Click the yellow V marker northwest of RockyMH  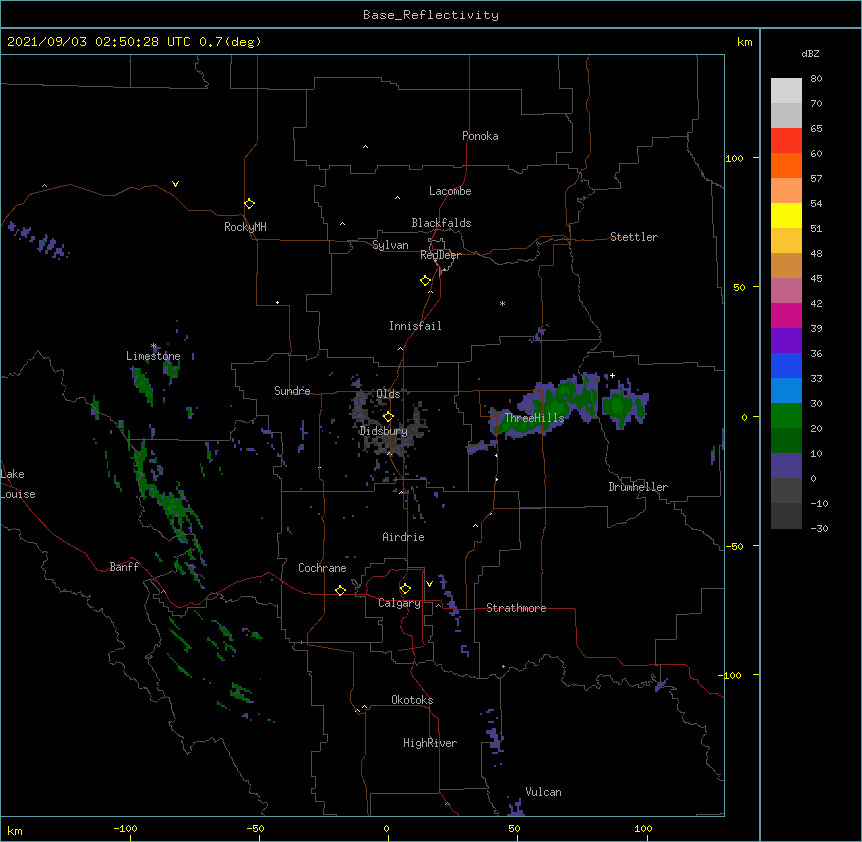pyautogui.click(x=175, y=184)
